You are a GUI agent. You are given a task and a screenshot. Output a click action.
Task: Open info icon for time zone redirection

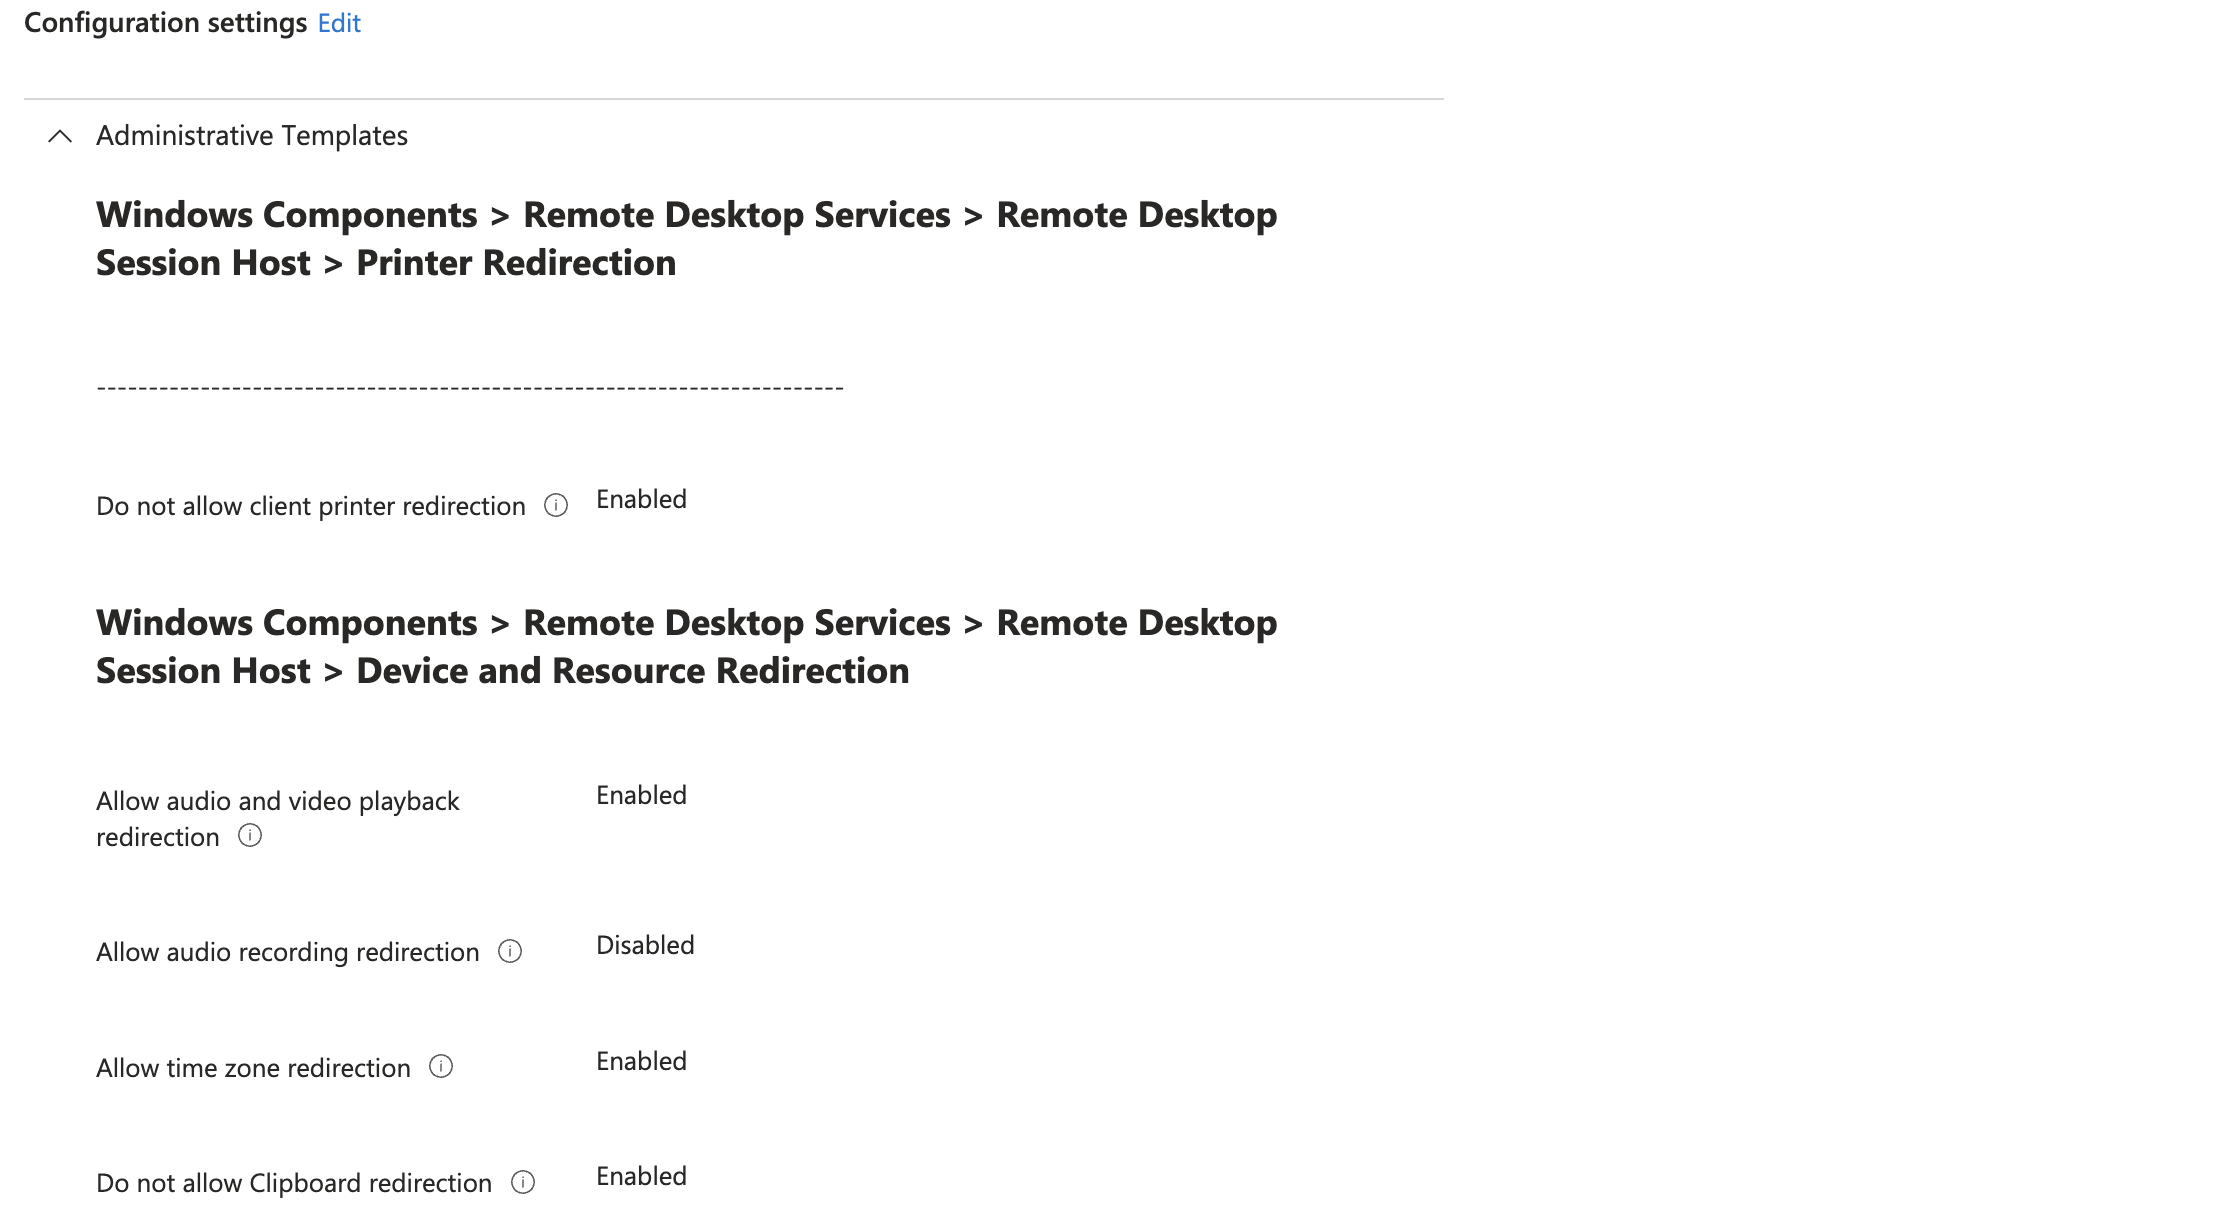pos(441,1067)
